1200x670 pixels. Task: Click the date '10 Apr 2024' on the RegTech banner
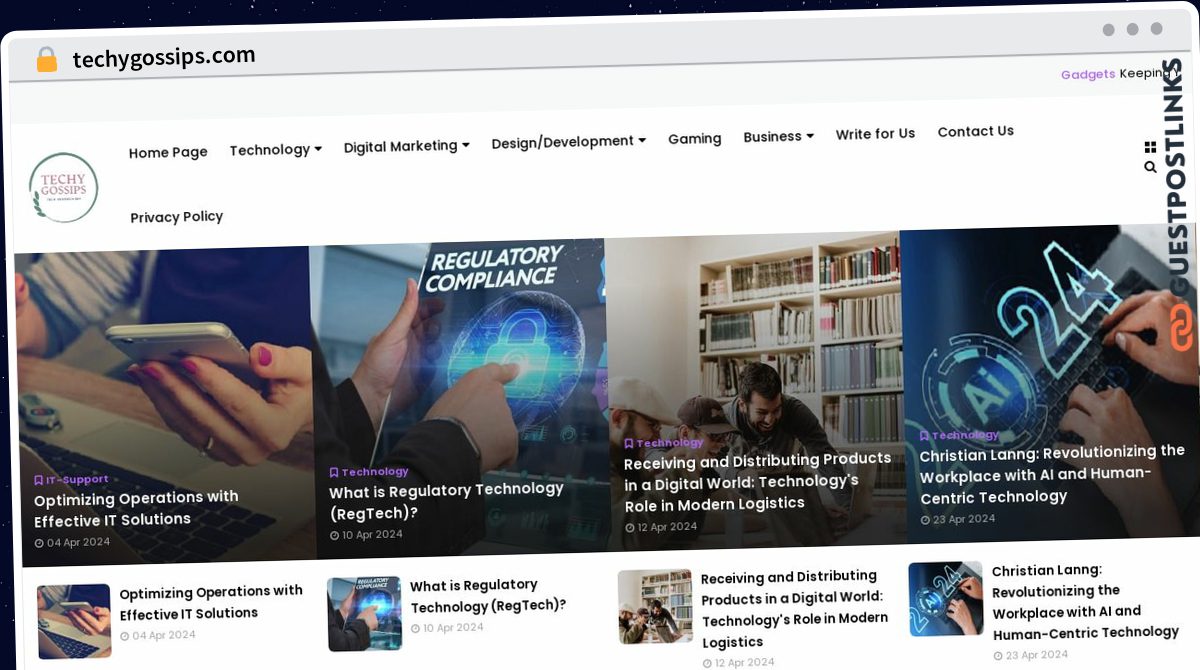tap(366, 535)
